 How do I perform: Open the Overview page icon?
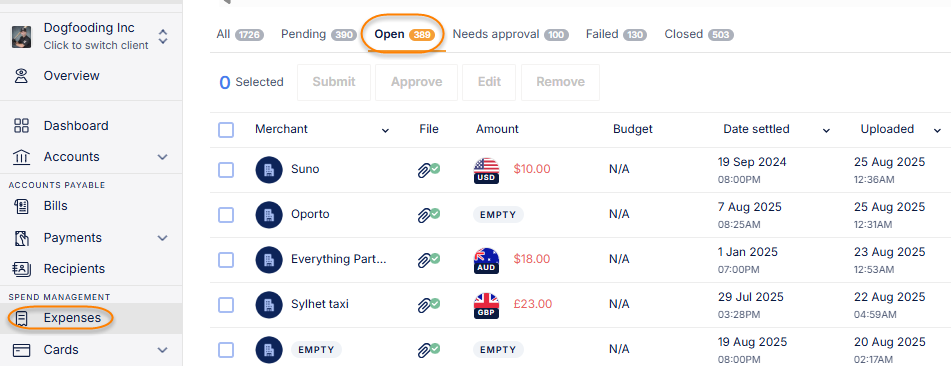(x=21, y=76)
